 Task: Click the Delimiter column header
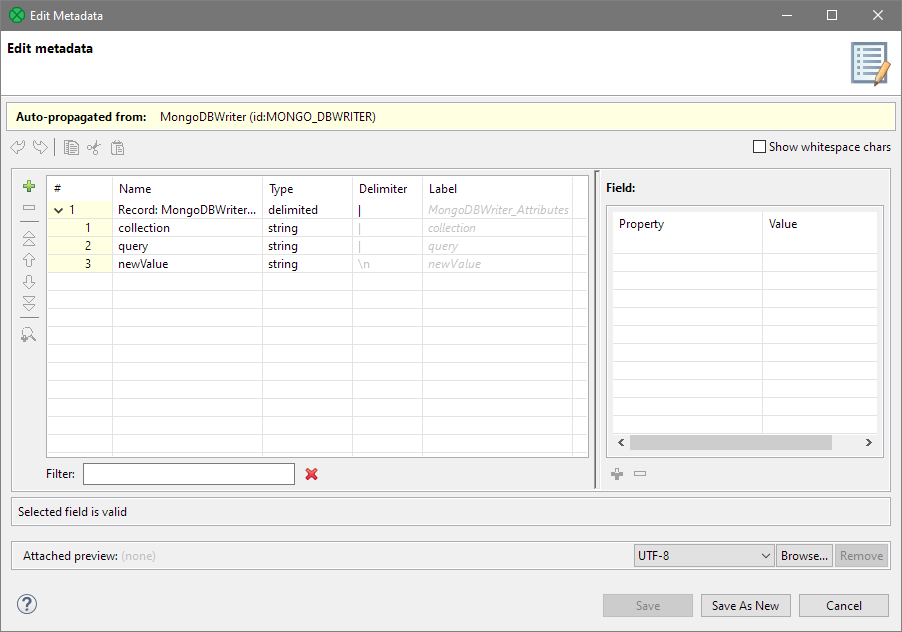click(387, 189)
